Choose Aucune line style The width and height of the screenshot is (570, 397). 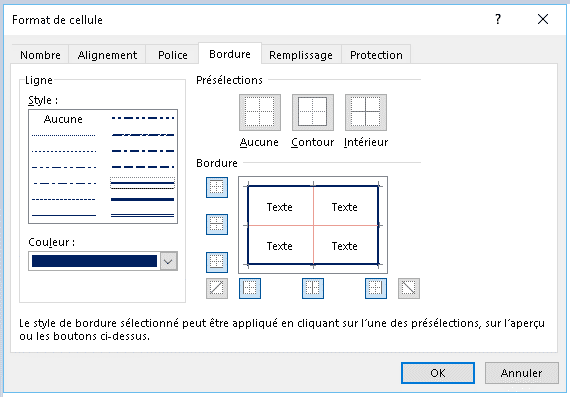pyautogui.click(x=63, y=119)
